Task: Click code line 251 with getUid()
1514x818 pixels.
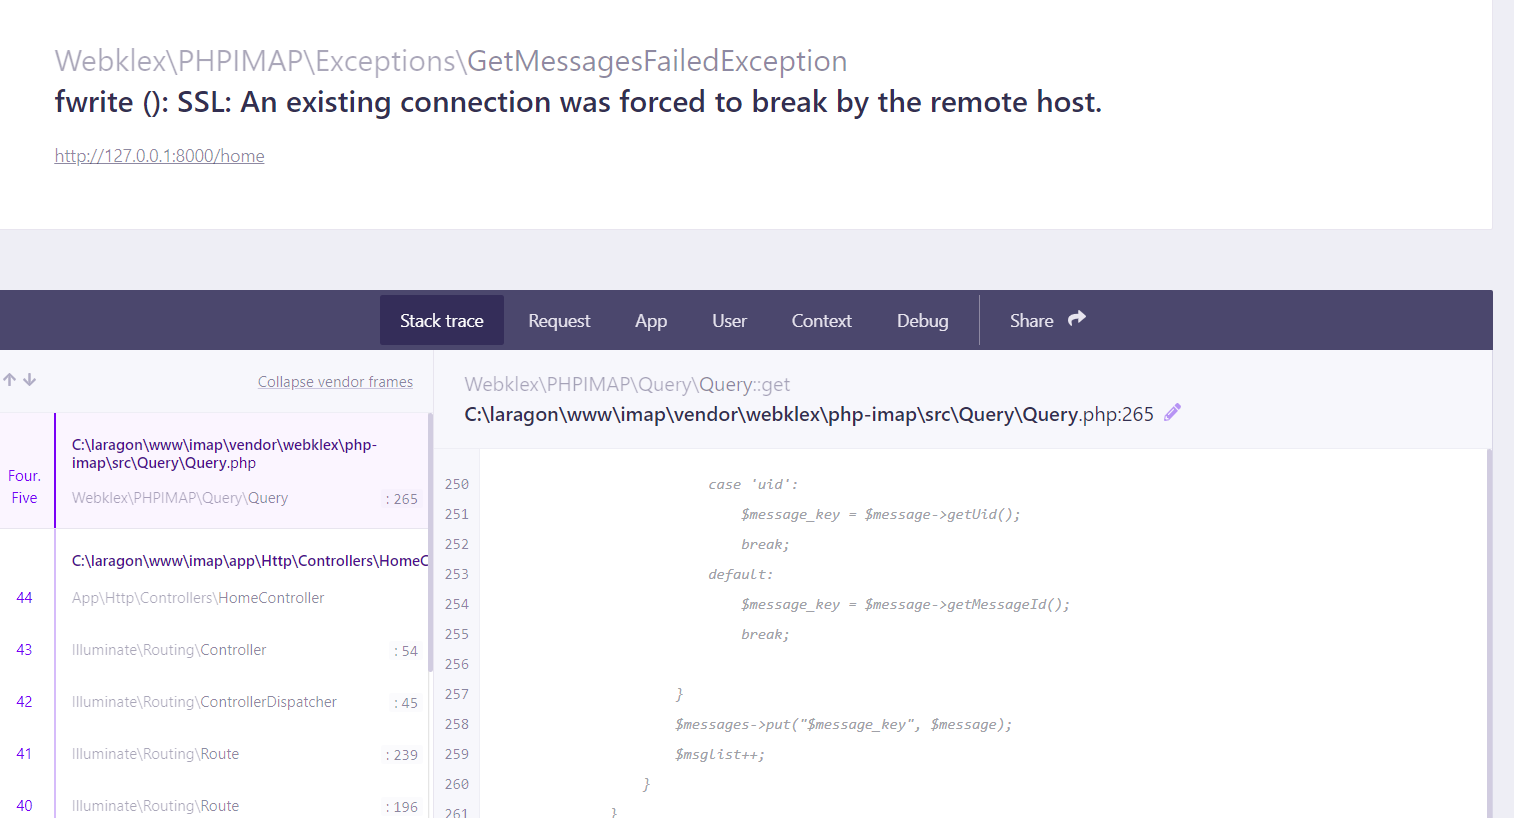Action: pos(880,514)
